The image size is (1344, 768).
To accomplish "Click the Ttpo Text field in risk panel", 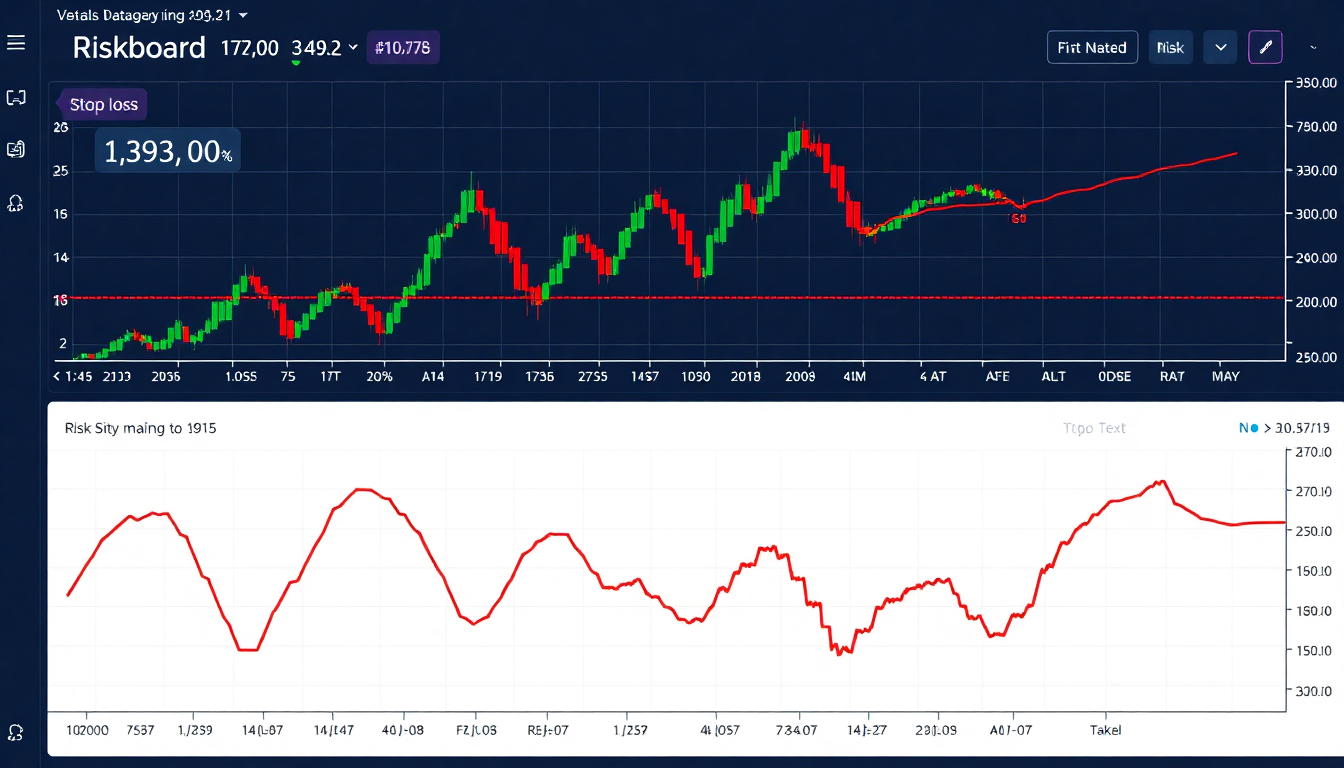I will tap(1094, 428).
